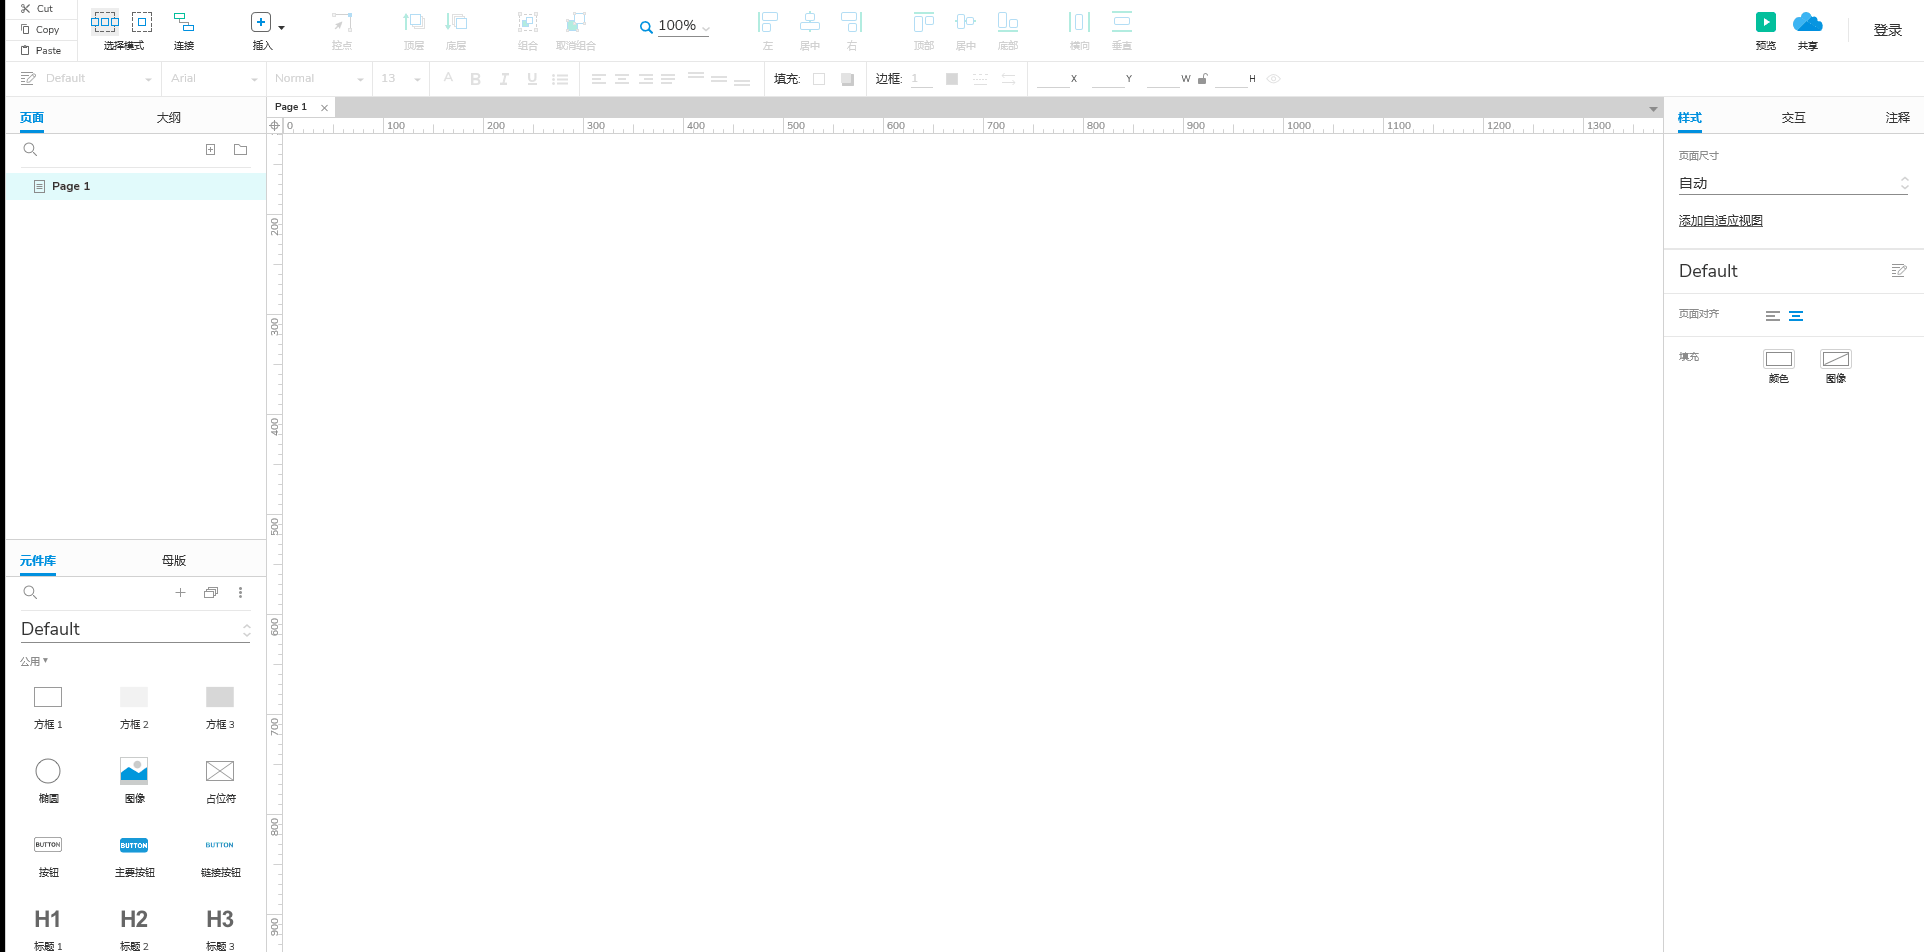Switch to the 交互 interactions tab
This screenshot has width=1924, height=952.
(1794, 118)
